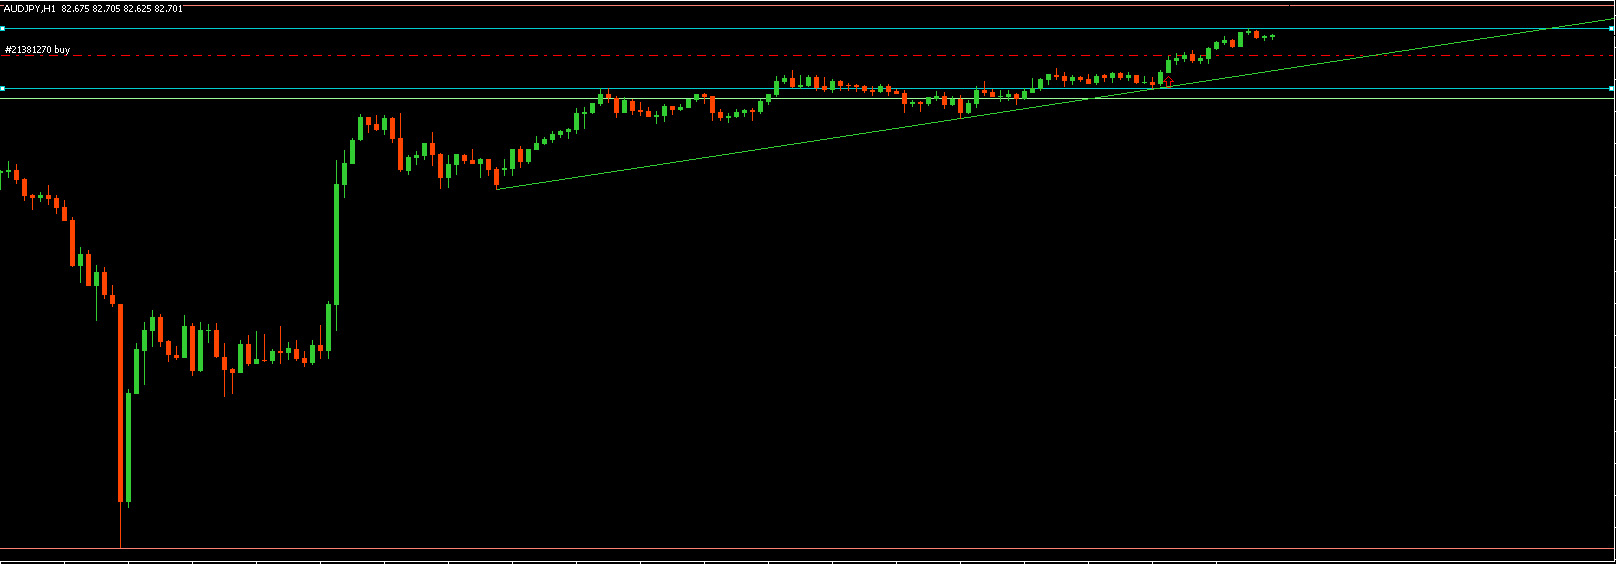Click the red buy entry arrow marker

coord(1168,81)
